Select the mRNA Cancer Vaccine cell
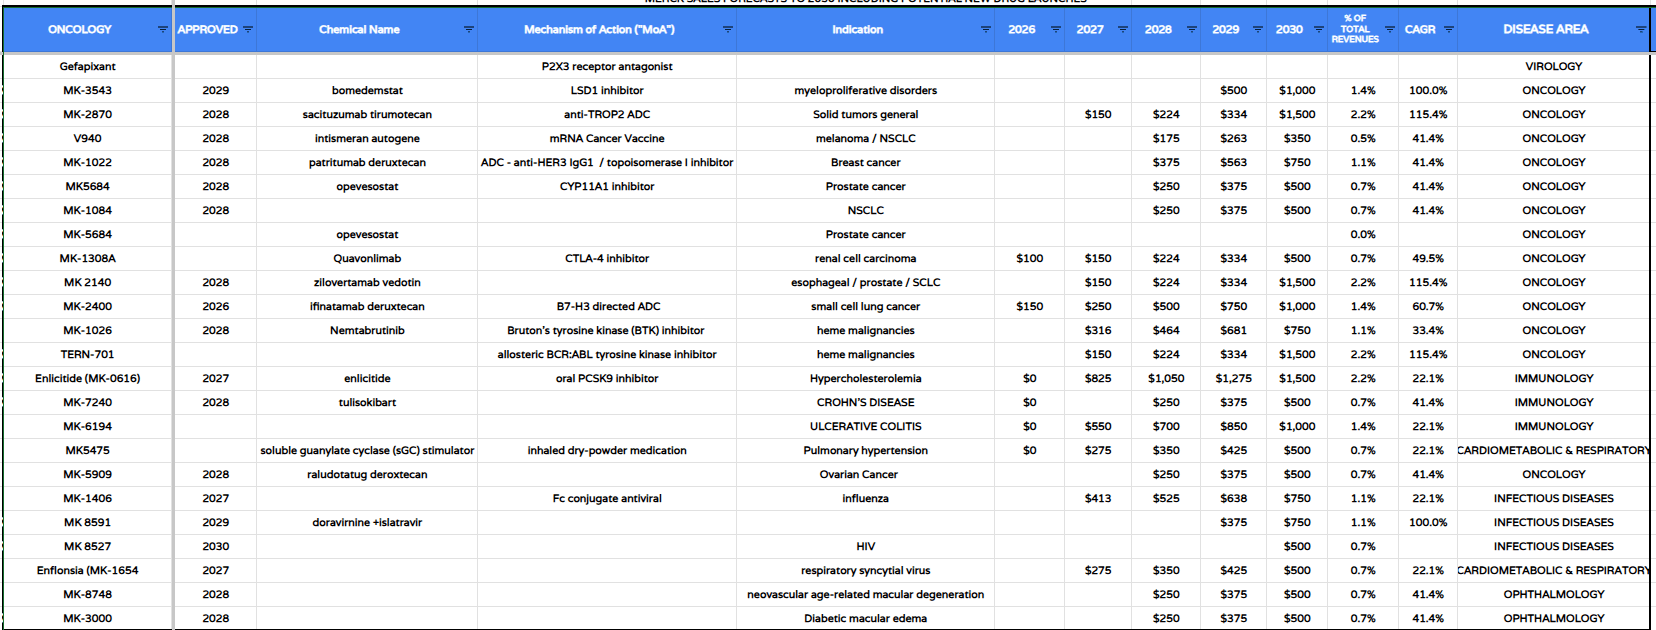This screenshot has height=630, width=1656. click(607, 138)
